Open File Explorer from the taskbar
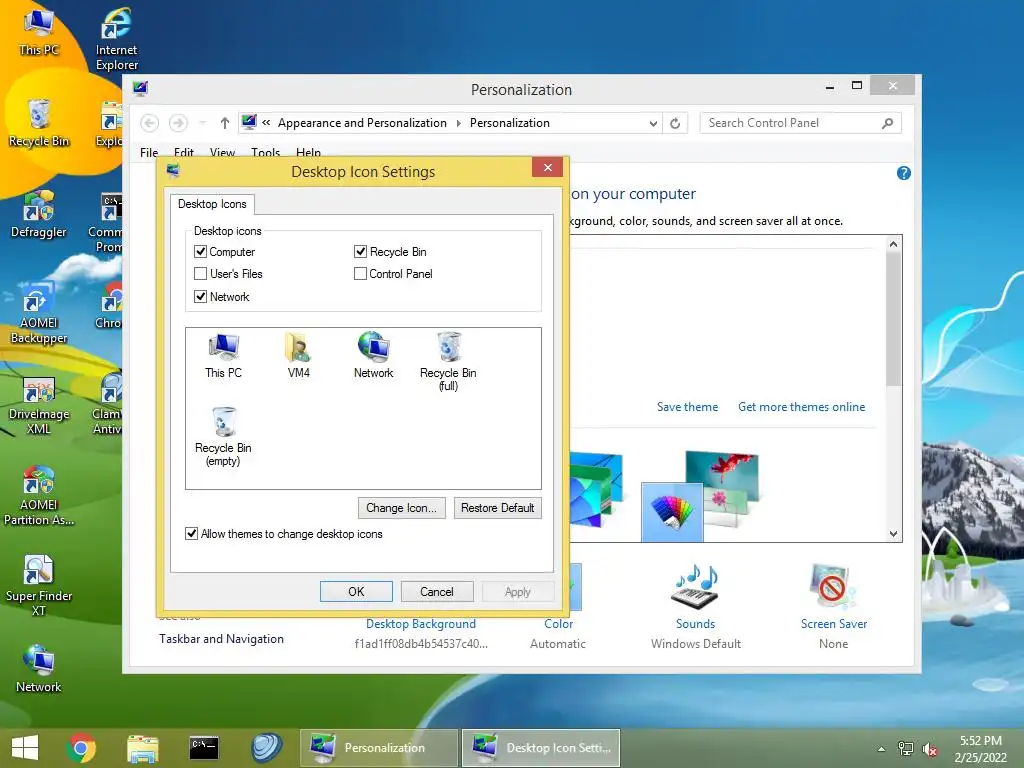The image size is (1024, 768). 142,748
